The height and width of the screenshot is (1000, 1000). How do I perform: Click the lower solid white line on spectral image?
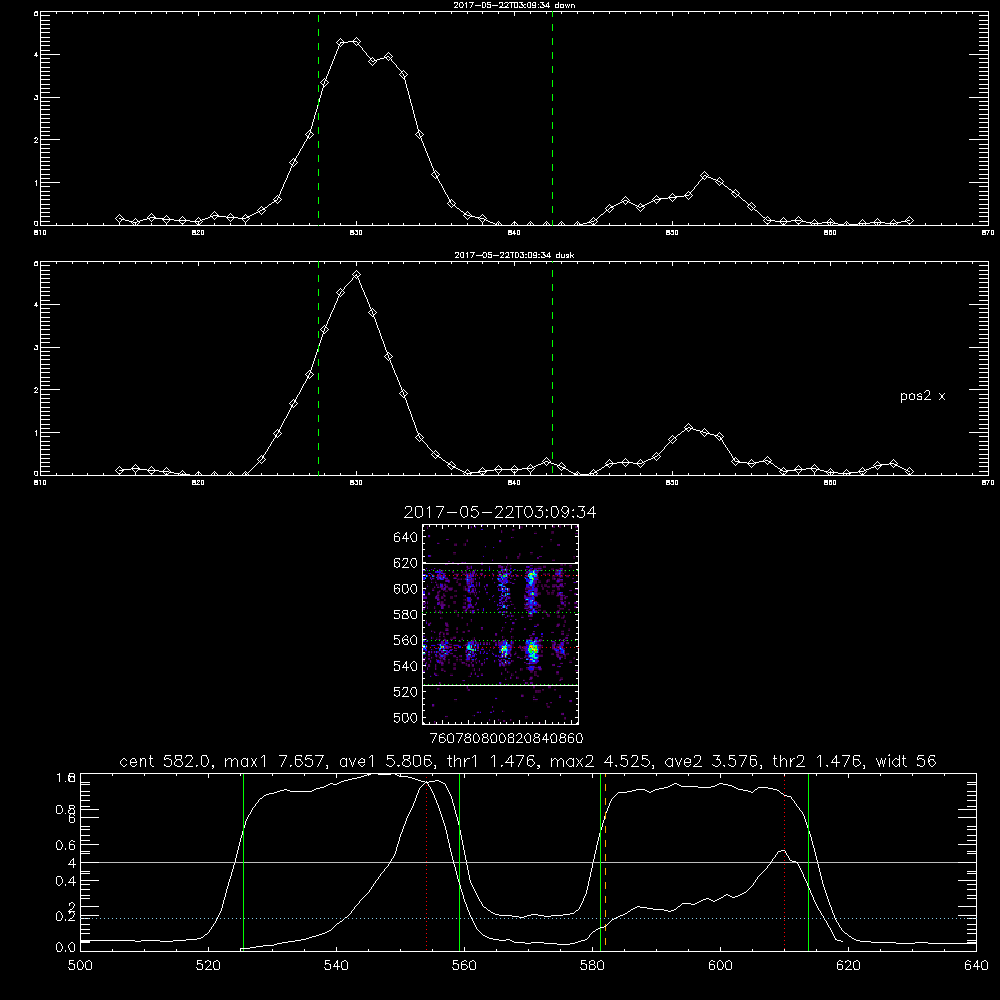501,685
